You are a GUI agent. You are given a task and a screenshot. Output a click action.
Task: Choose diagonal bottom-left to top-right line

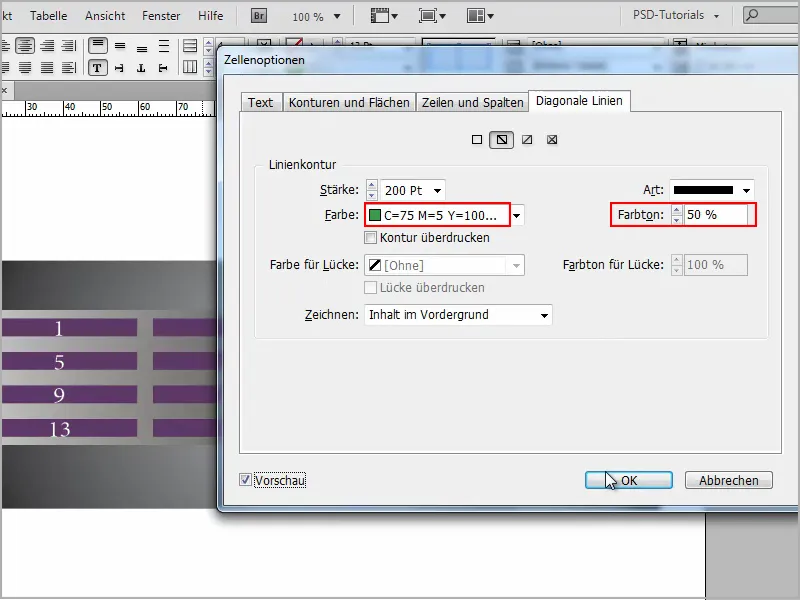point(527,140)
